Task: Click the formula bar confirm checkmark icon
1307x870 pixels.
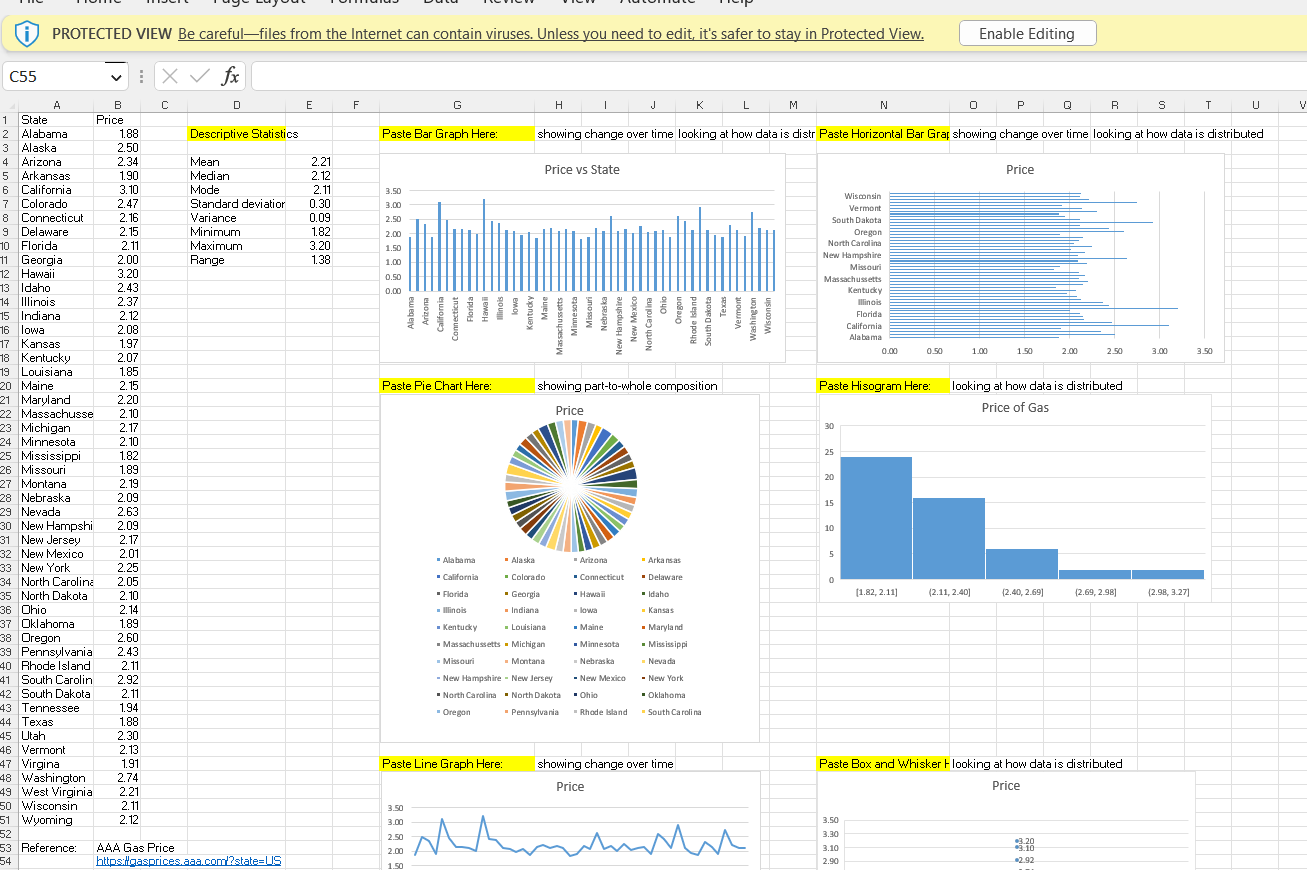Action: click(200, 76)
